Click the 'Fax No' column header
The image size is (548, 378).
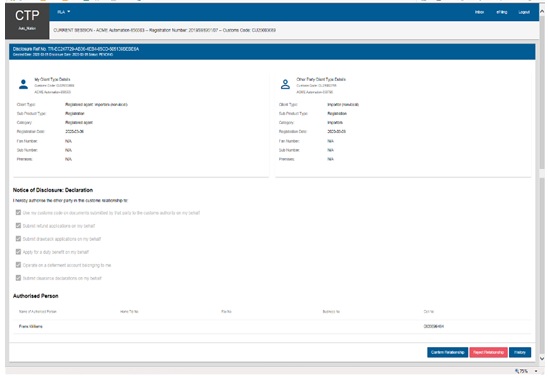click(x=226, y=311)
